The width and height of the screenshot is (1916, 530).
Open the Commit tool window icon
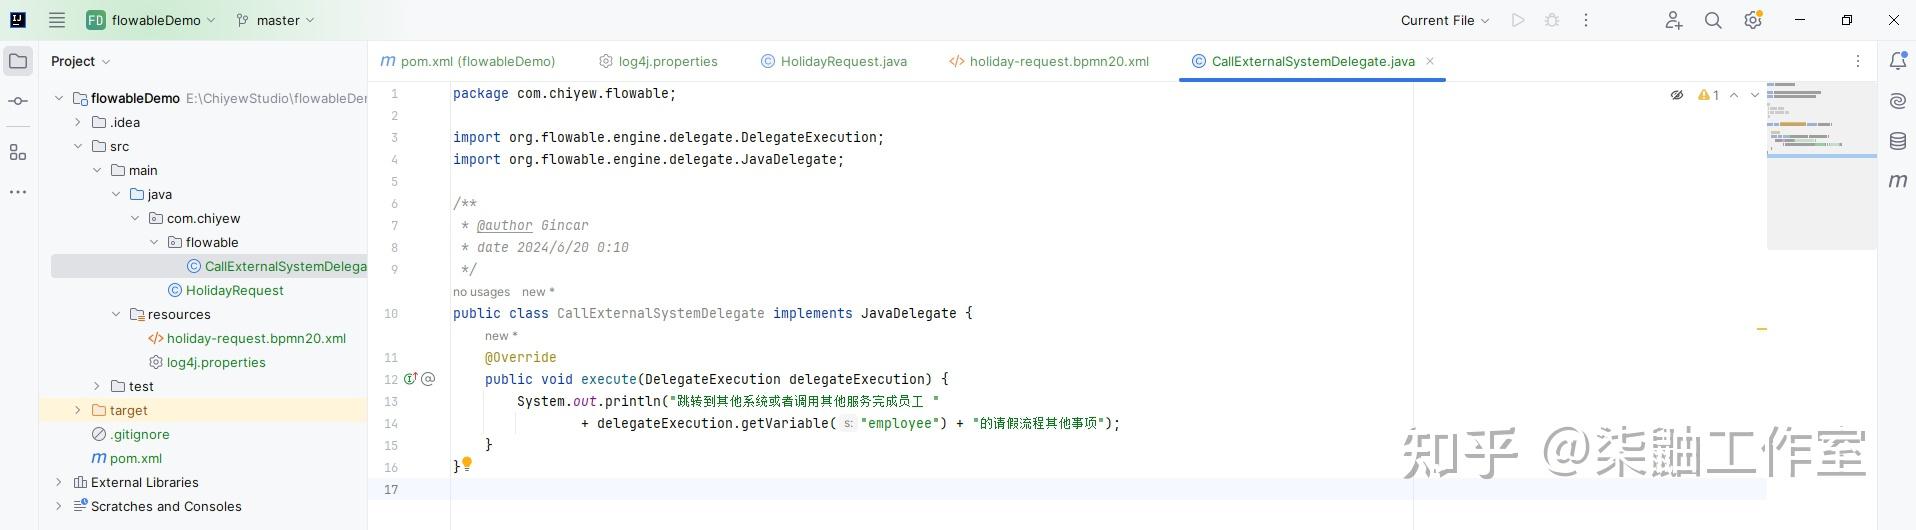[18, 102]
